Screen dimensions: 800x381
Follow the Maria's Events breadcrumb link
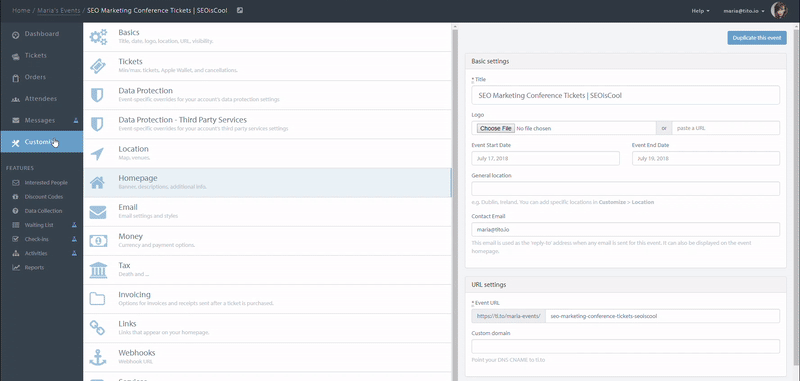click(x=59, y=10)
